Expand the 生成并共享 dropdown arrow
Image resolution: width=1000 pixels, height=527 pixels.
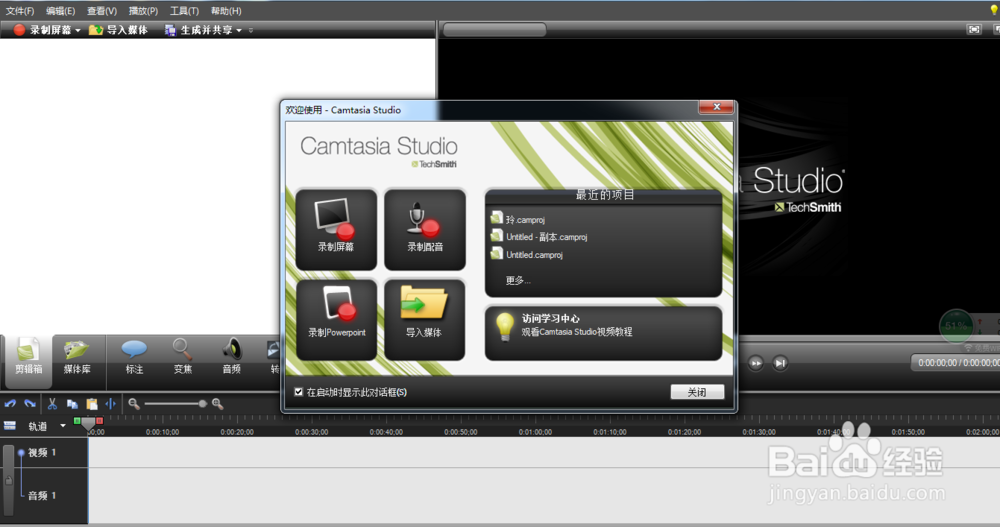[239, 30]
